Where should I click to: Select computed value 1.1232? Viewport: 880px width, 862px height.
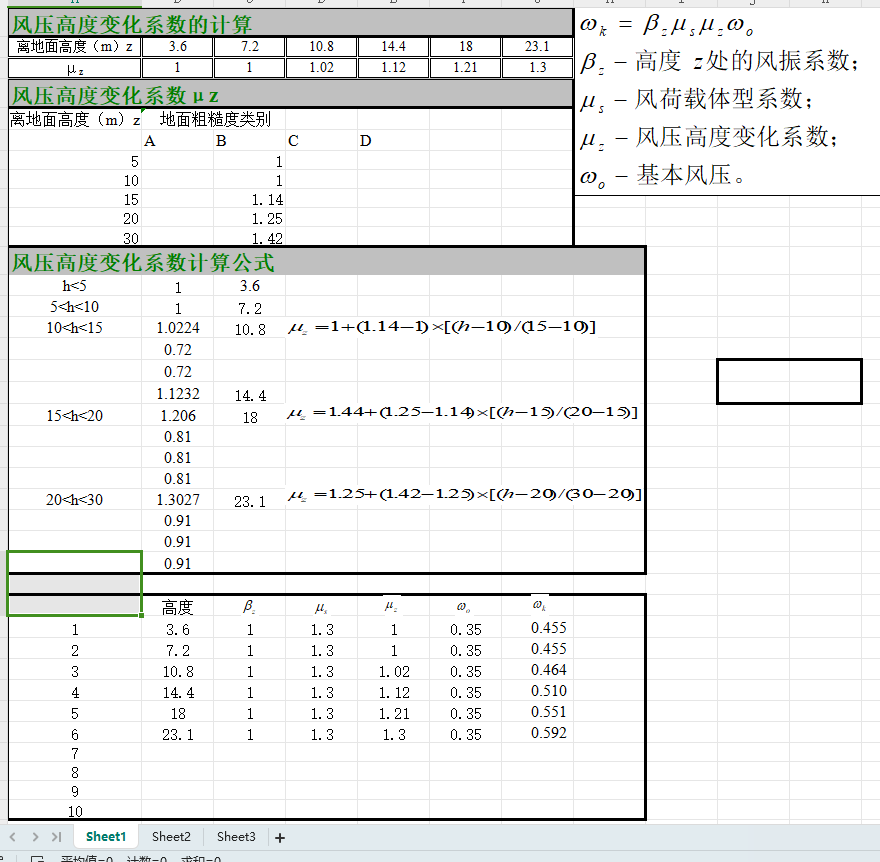[177, 394]
